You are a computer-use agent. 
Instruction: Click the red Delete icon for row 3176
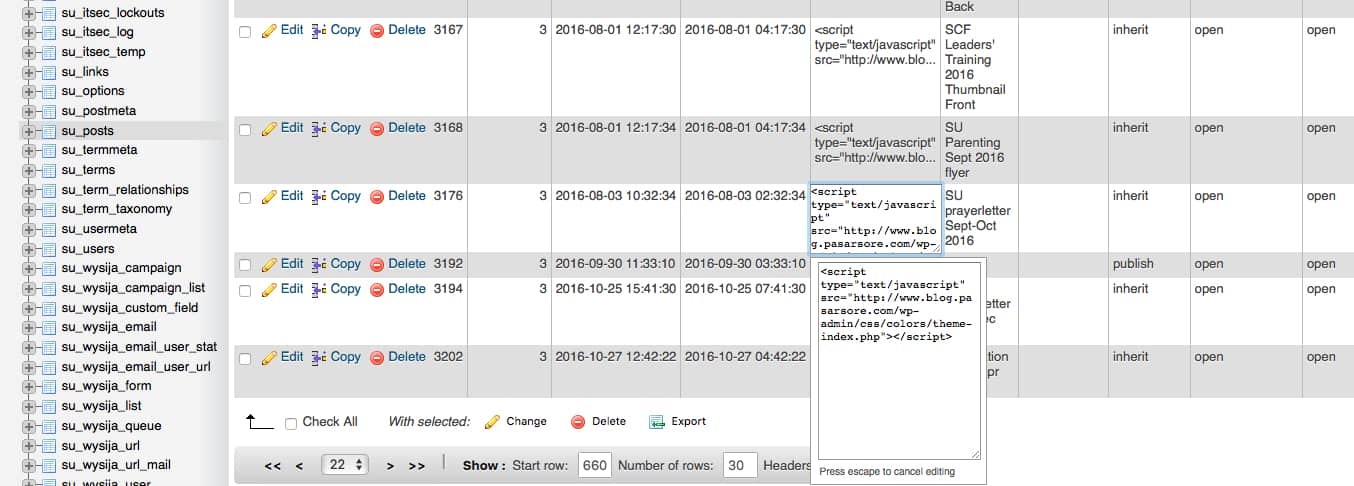377,197
